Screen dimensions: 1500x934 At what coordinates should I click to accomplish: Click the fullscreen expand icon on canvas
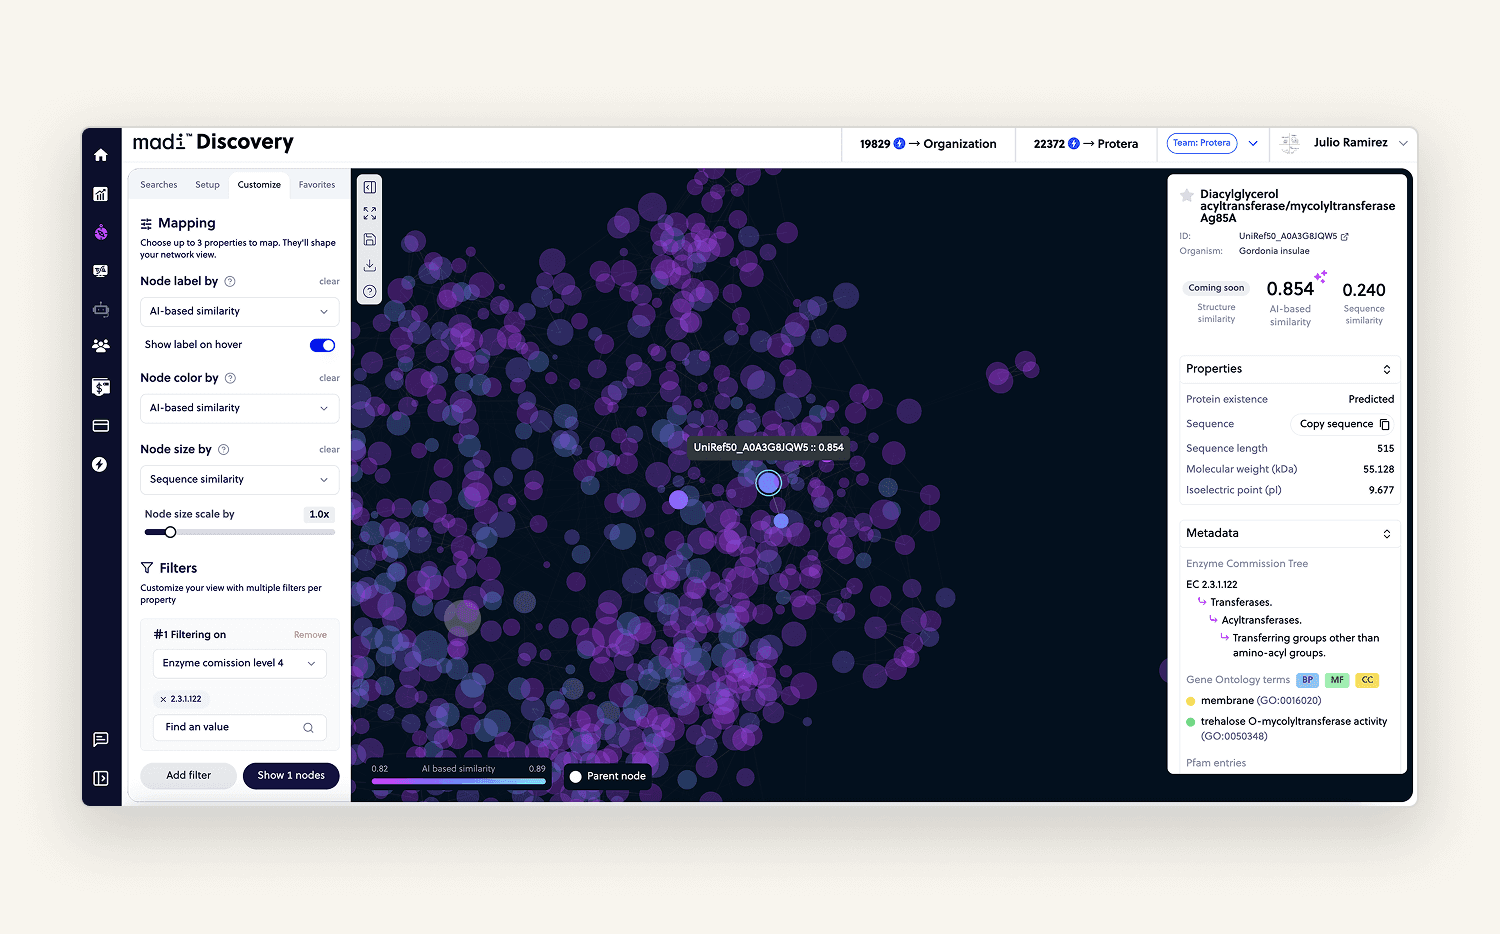click(x=370, y=214)
